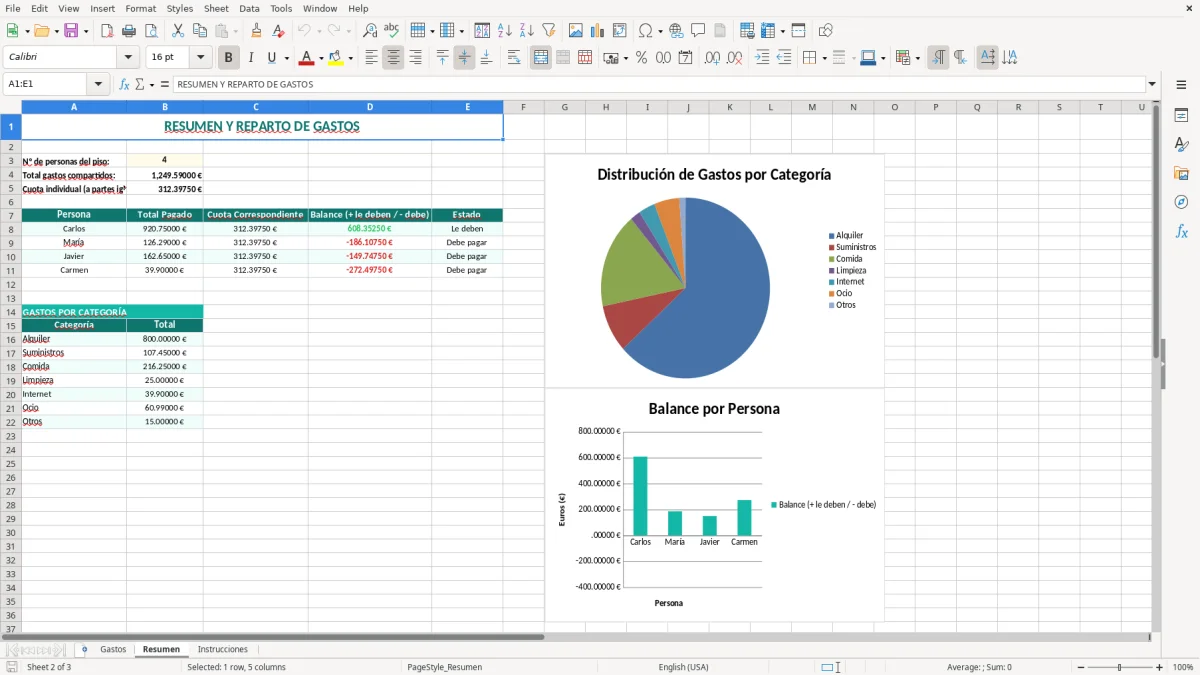1200x675 pixels.
Task: Click the Spelling check icon
Action: pos(392,31)
